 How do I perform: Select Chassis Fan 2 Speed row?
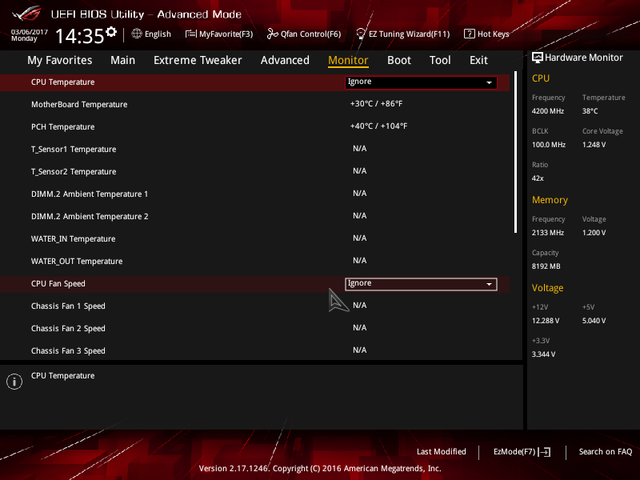coord(68,329)
